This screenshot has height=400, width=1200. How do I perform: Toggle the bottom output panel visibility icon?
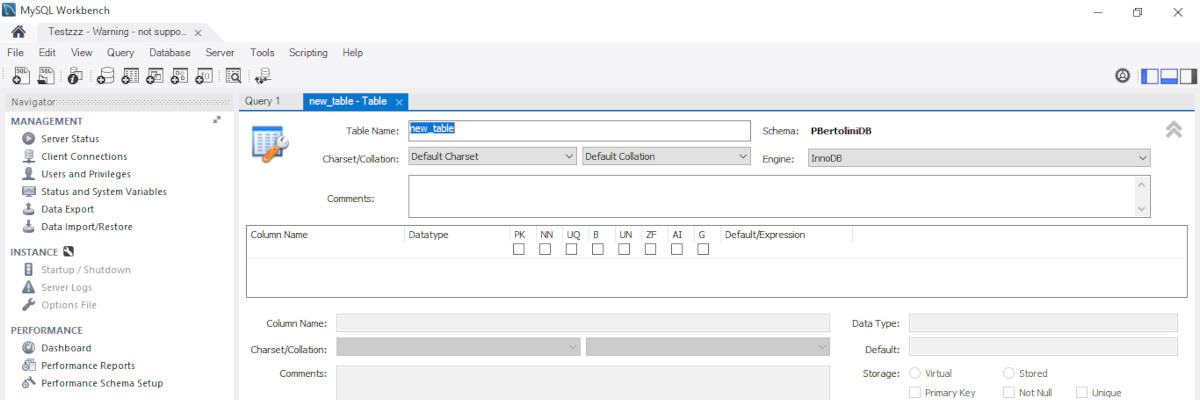[x=1169, y=75]
